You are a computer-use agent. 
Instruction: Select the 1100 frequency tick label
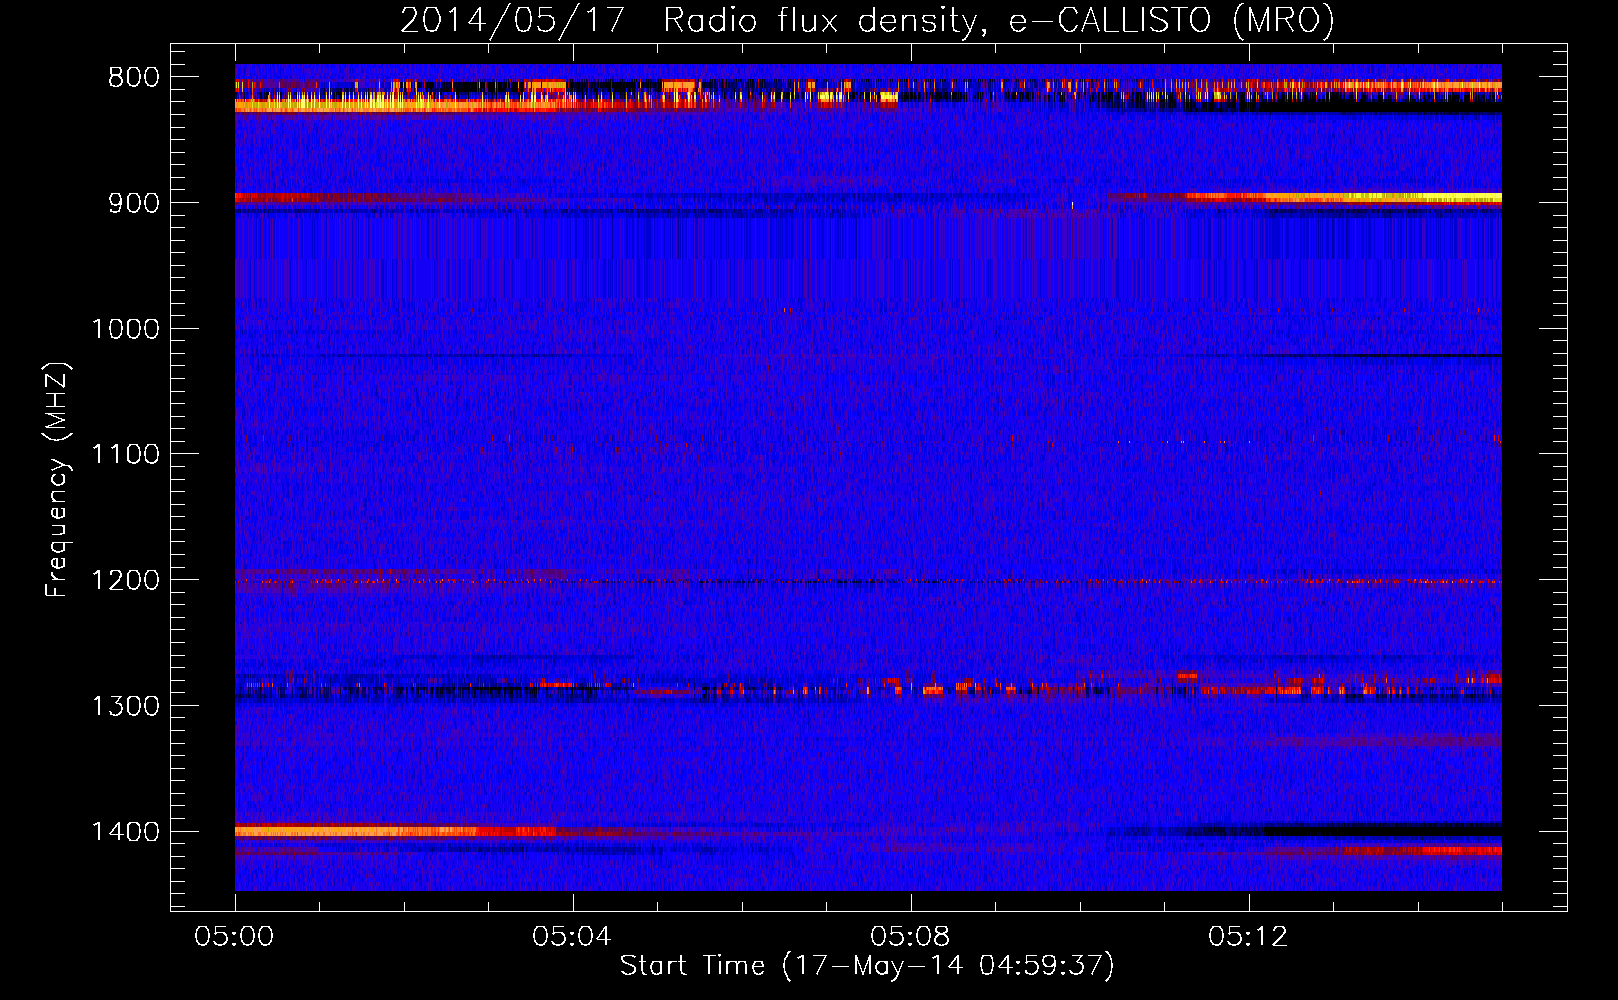(126, 455)
